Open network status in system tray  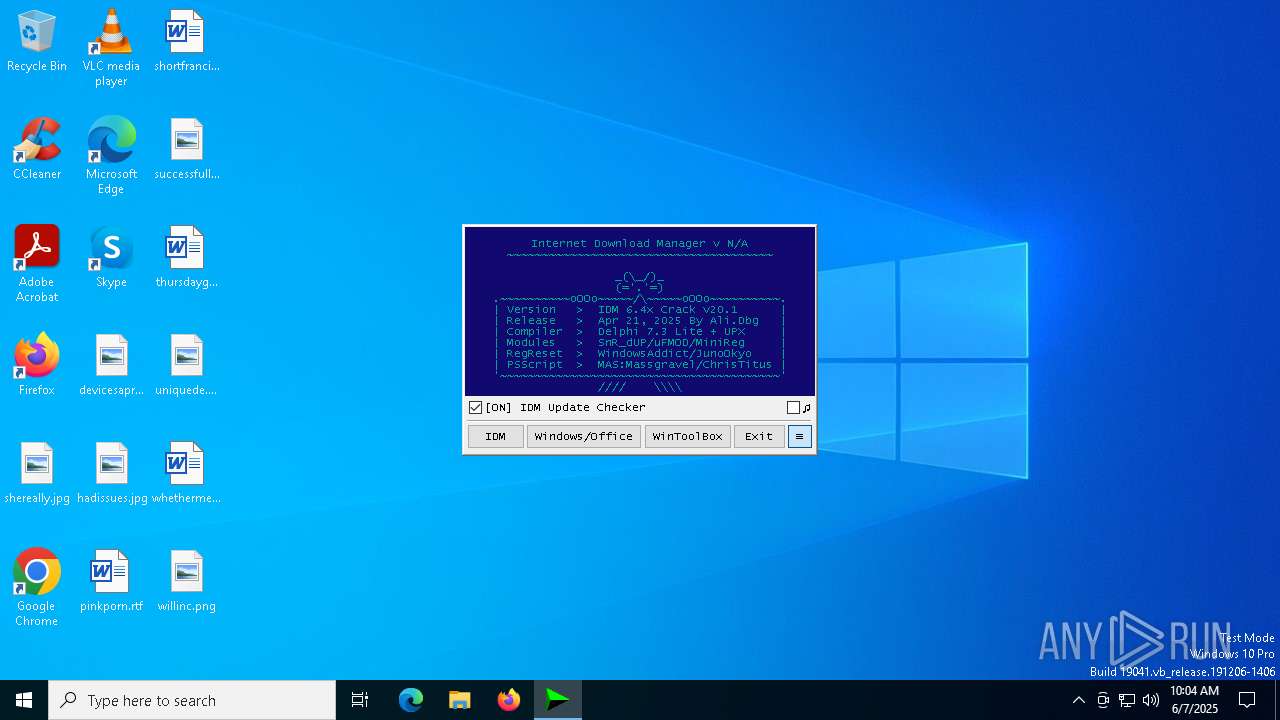point(1127,700)
